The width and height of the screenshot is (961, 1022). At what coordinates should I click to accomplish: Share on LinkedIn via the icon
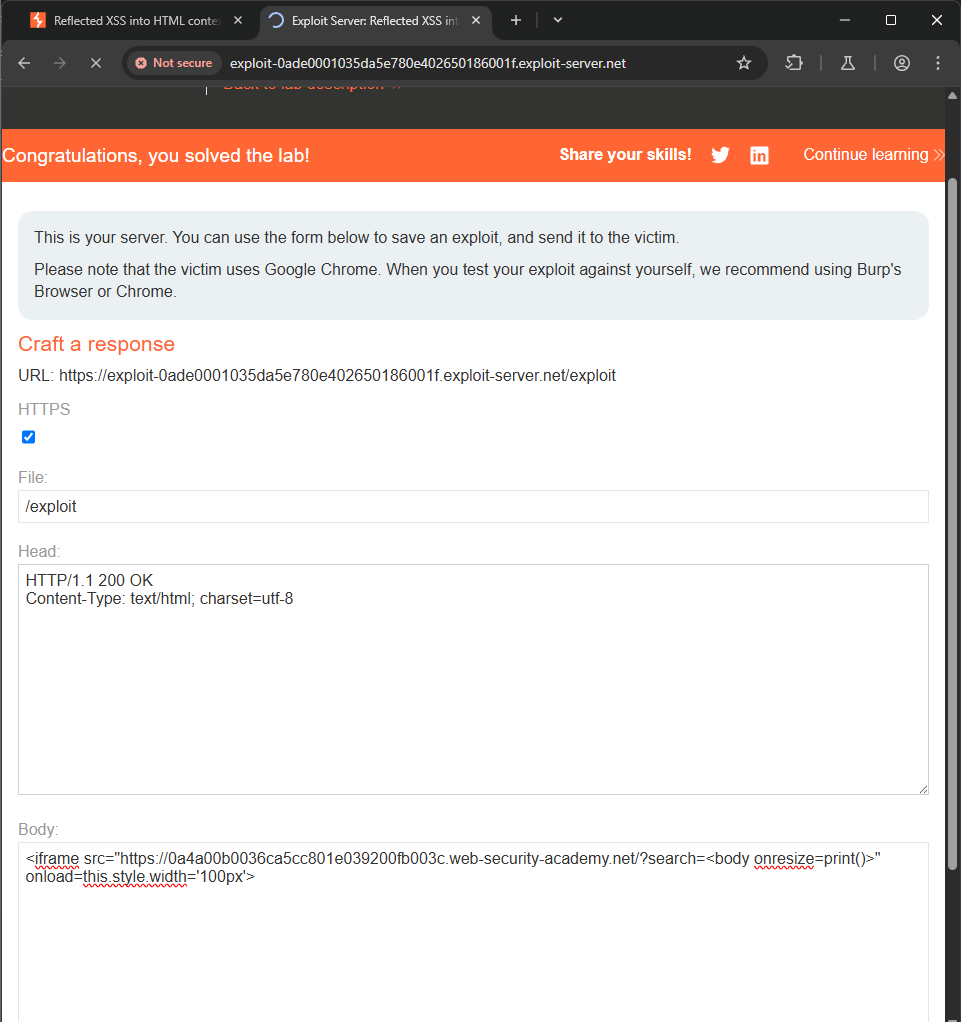760,155
